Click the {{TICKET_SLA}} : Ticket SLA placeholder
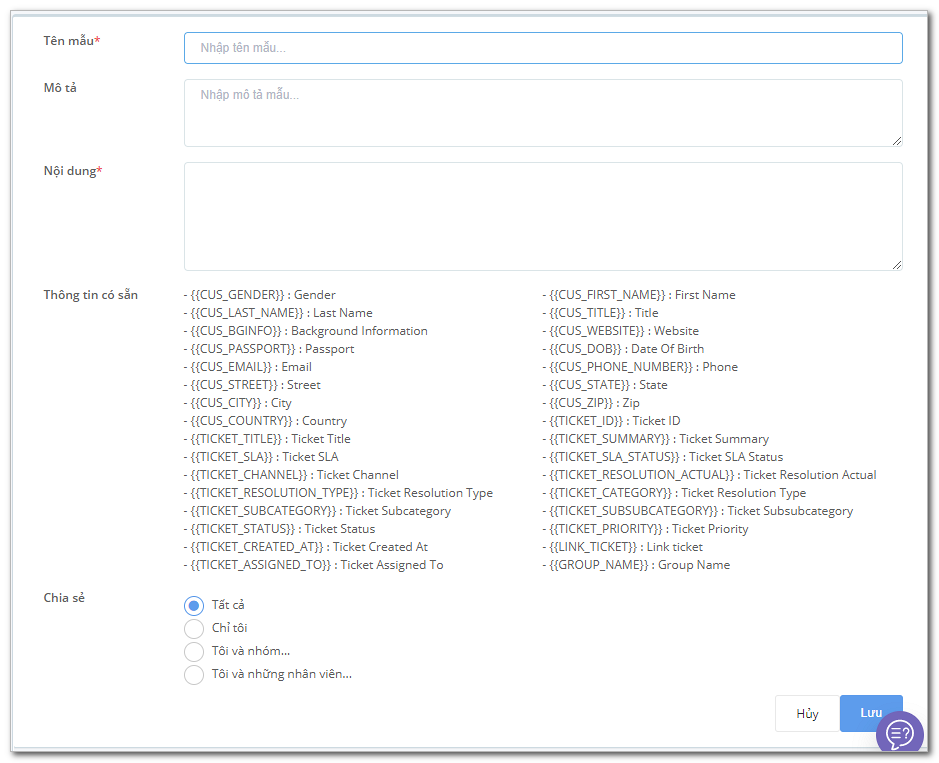939x763 pixels. [x=261, y=456]
